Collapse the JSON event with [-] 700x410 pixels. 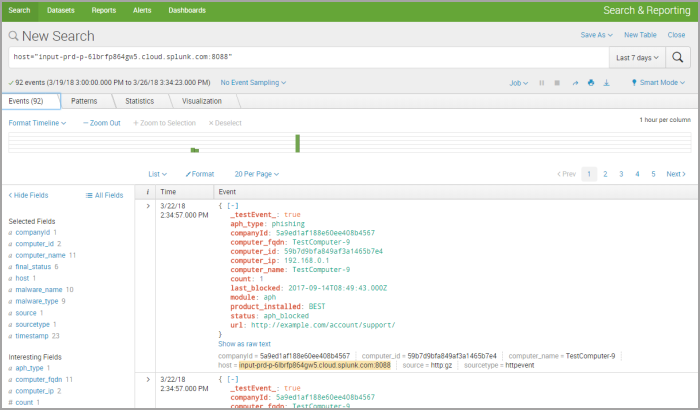(x=233, y=205)
